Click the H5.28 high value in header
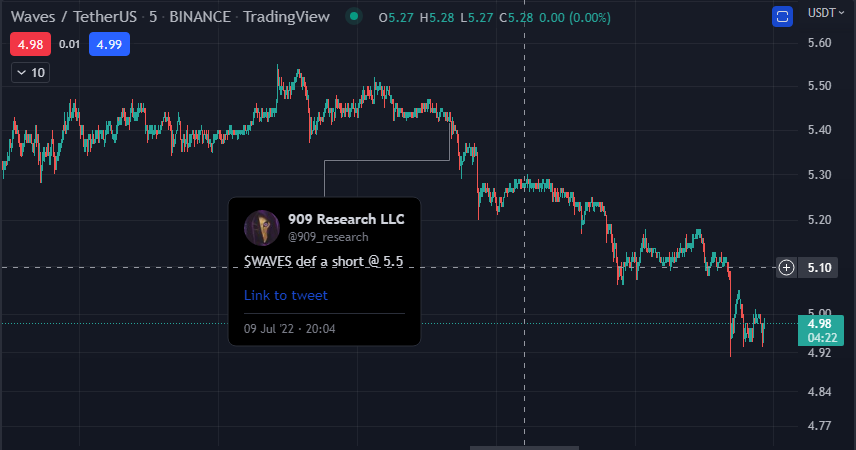Image resolution: width=856 pixels, height=450 pixels. tap(437, 17)
